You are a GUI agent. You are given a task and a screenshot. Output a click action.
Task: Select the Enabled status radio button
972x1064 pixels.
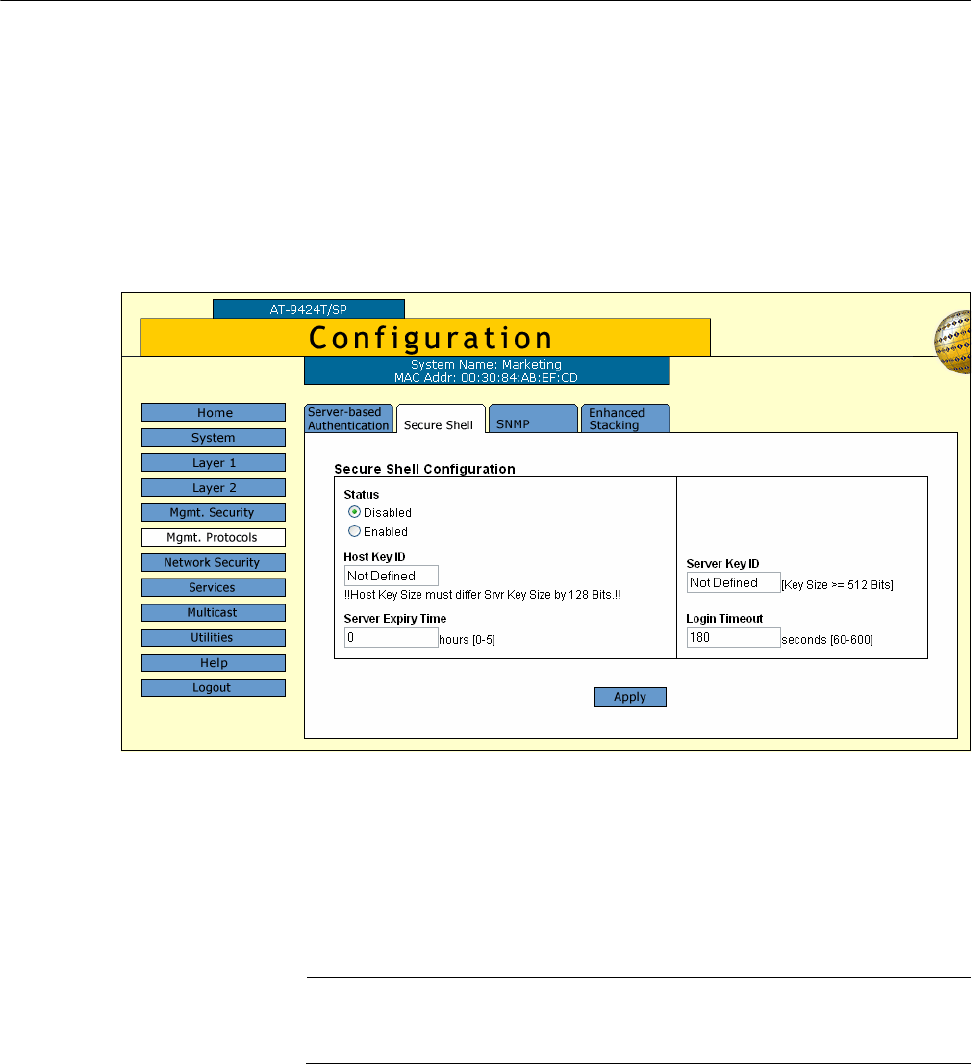click(x=354, y=531)
